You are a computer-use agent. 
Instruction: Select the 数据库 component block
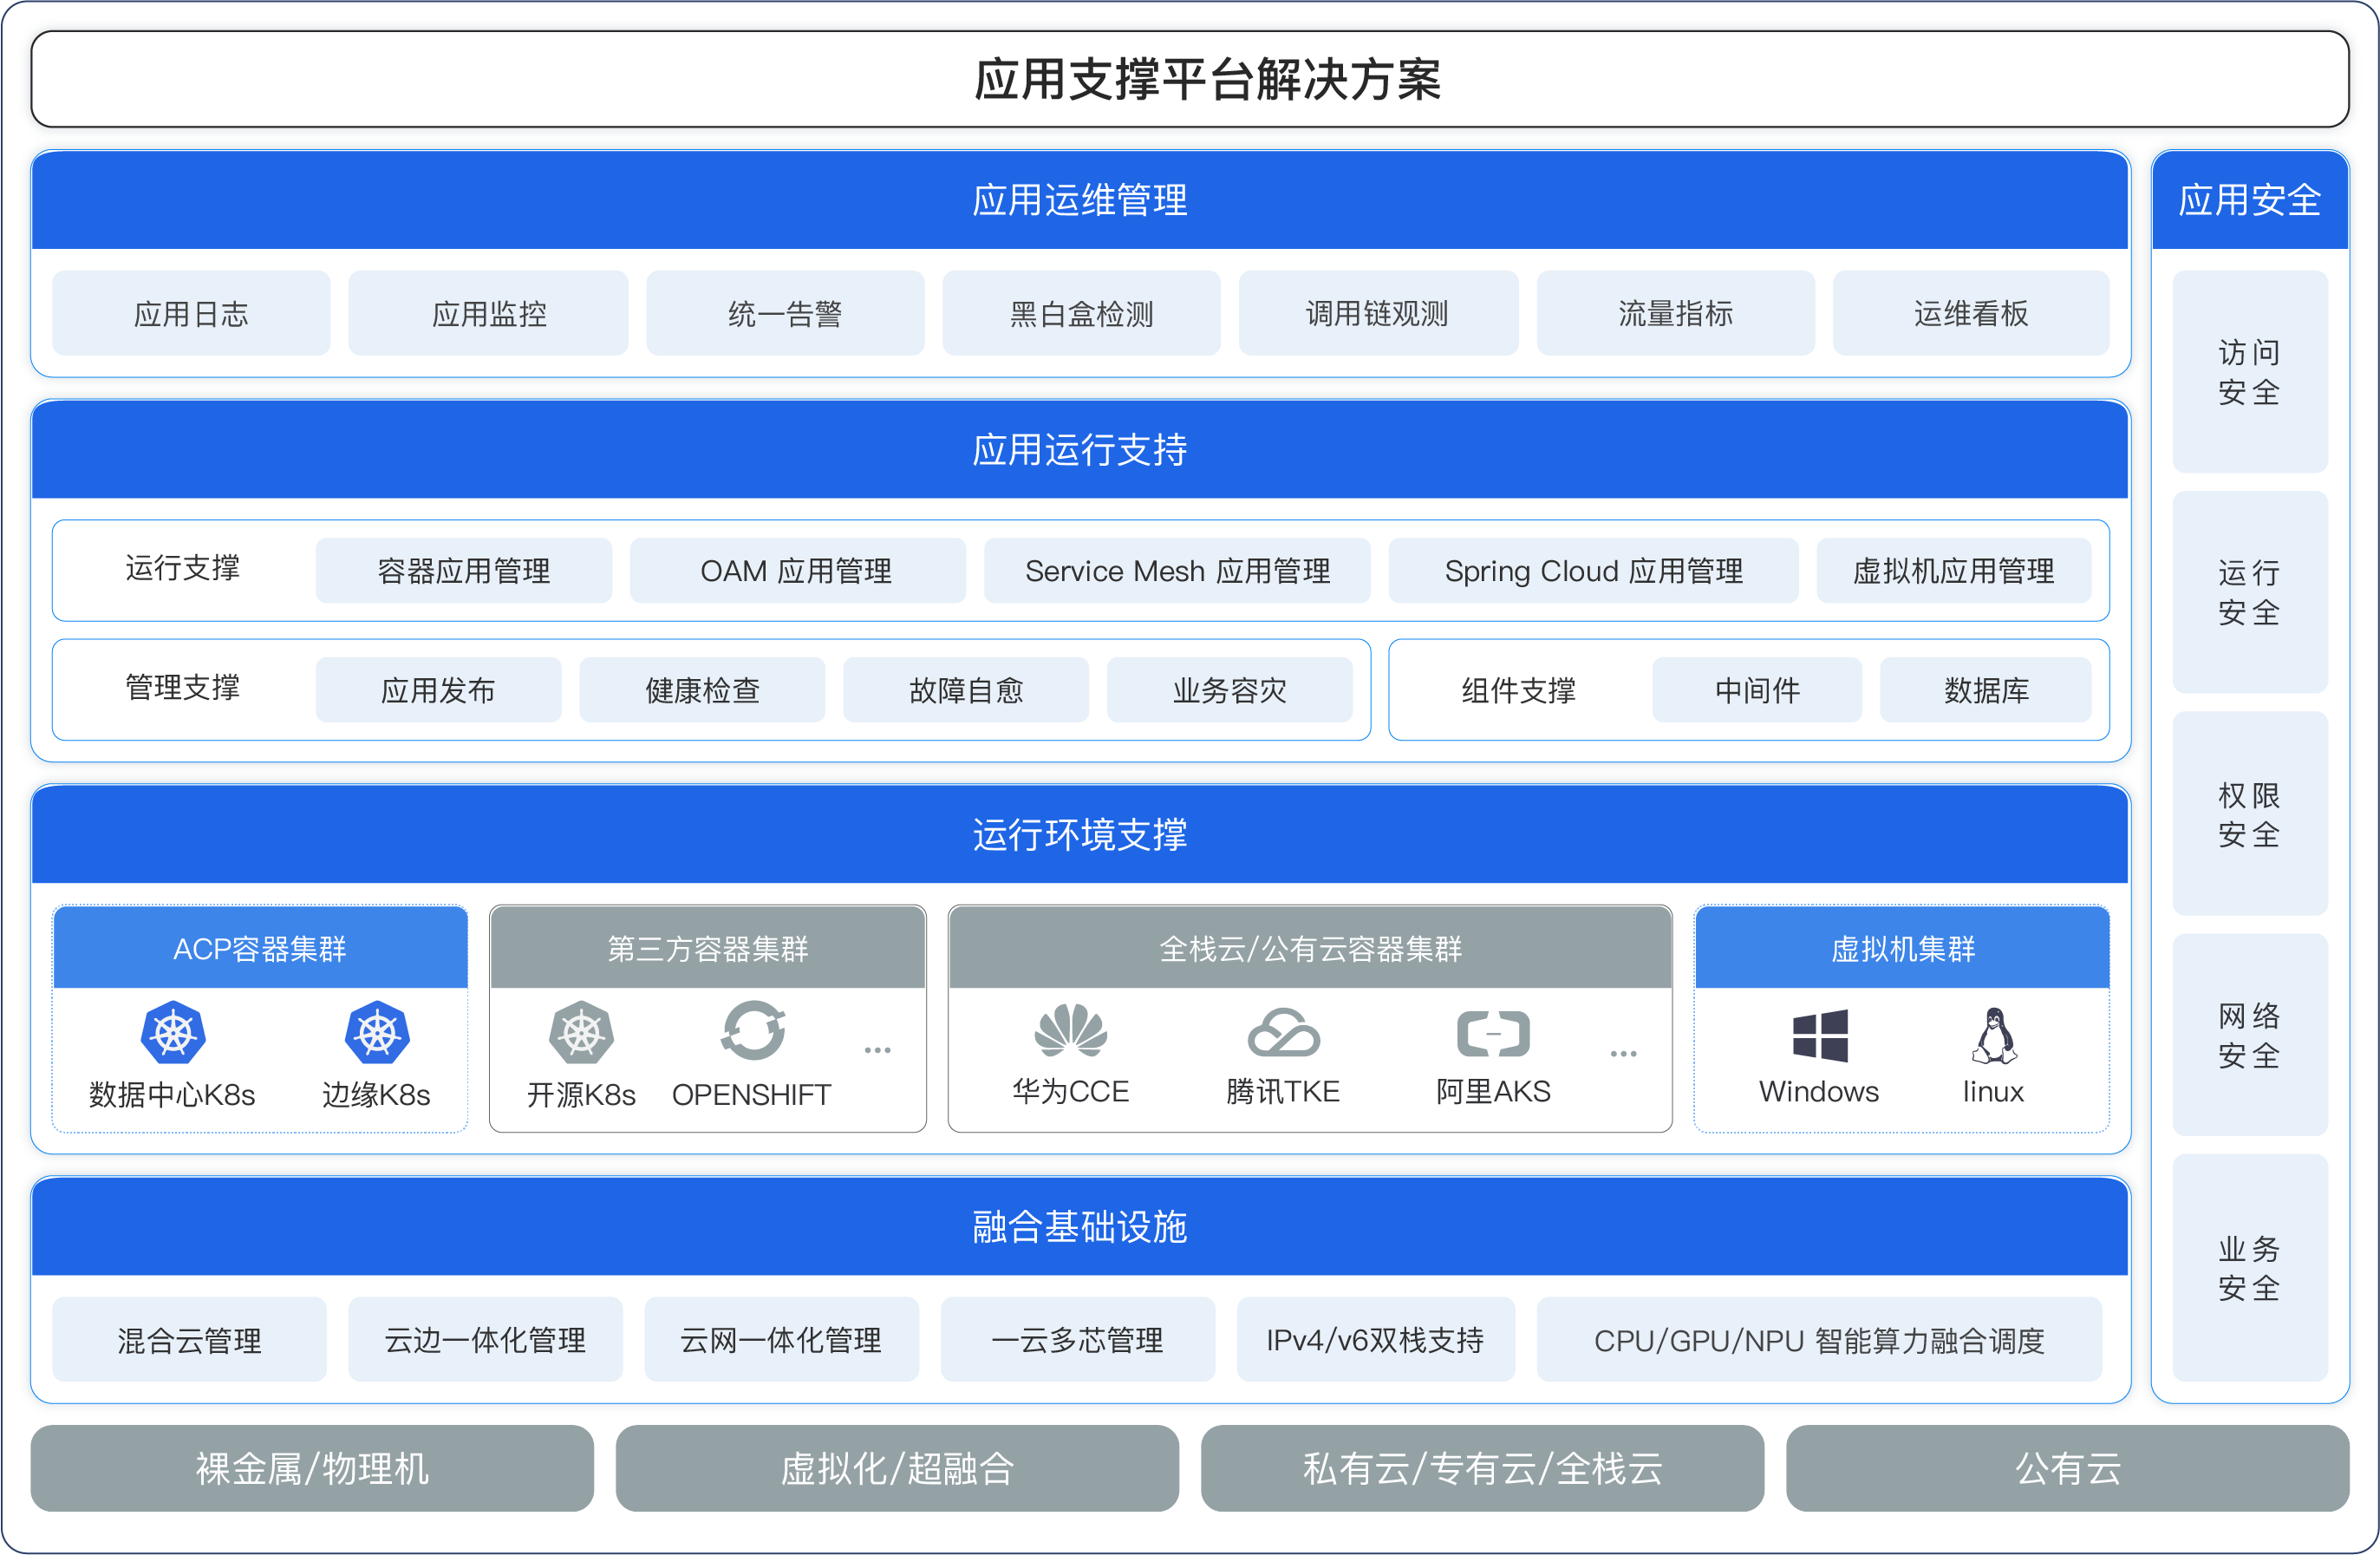[x=1985, y=690]
